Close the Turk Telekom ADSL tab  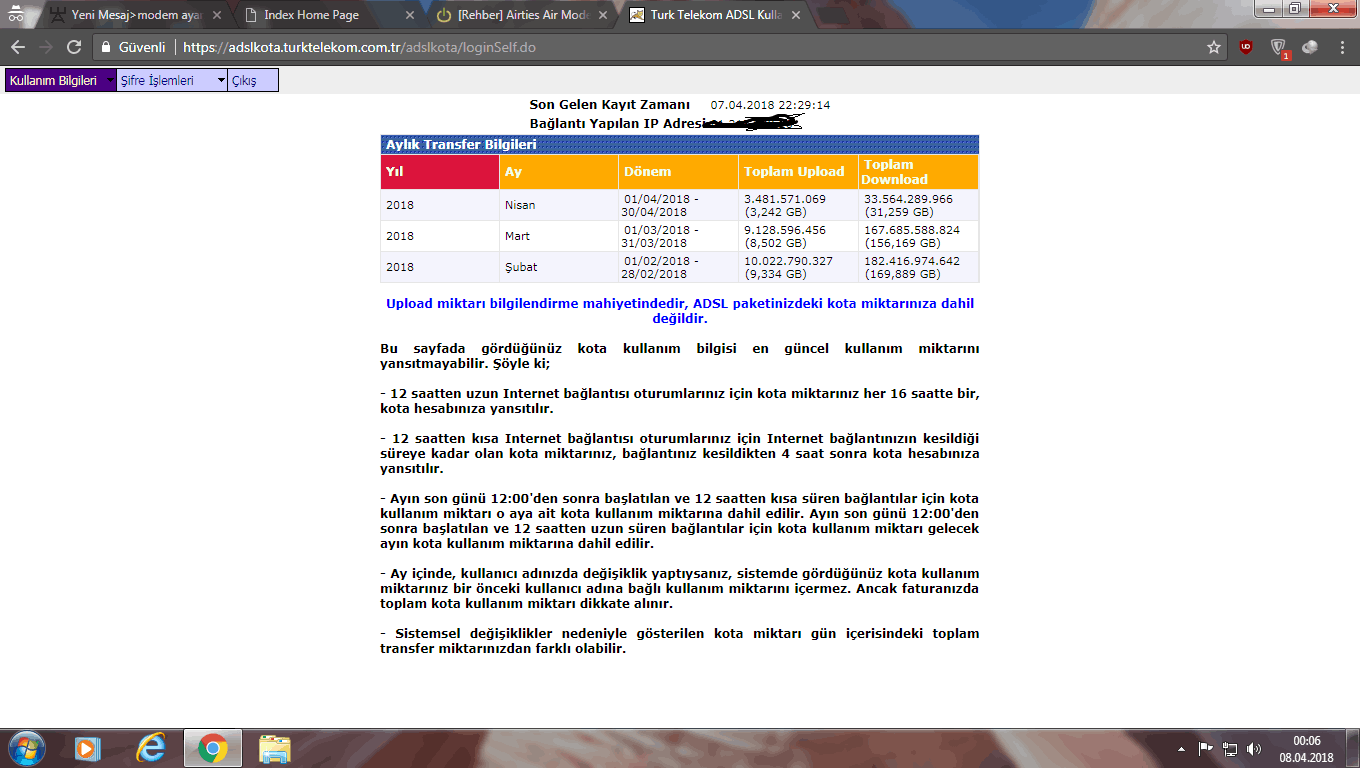tap(796, 15)
